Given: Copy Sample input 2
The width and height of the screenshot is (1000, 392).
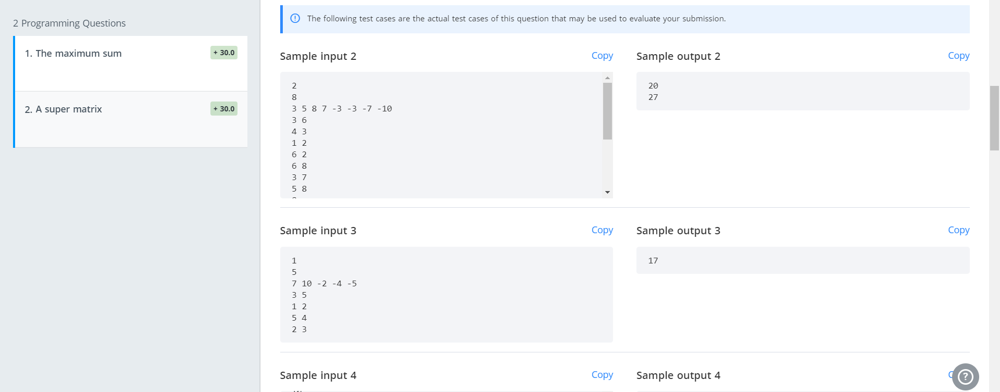Looking at the screenshot, I should pyautogui.click(x=602, y=55).
